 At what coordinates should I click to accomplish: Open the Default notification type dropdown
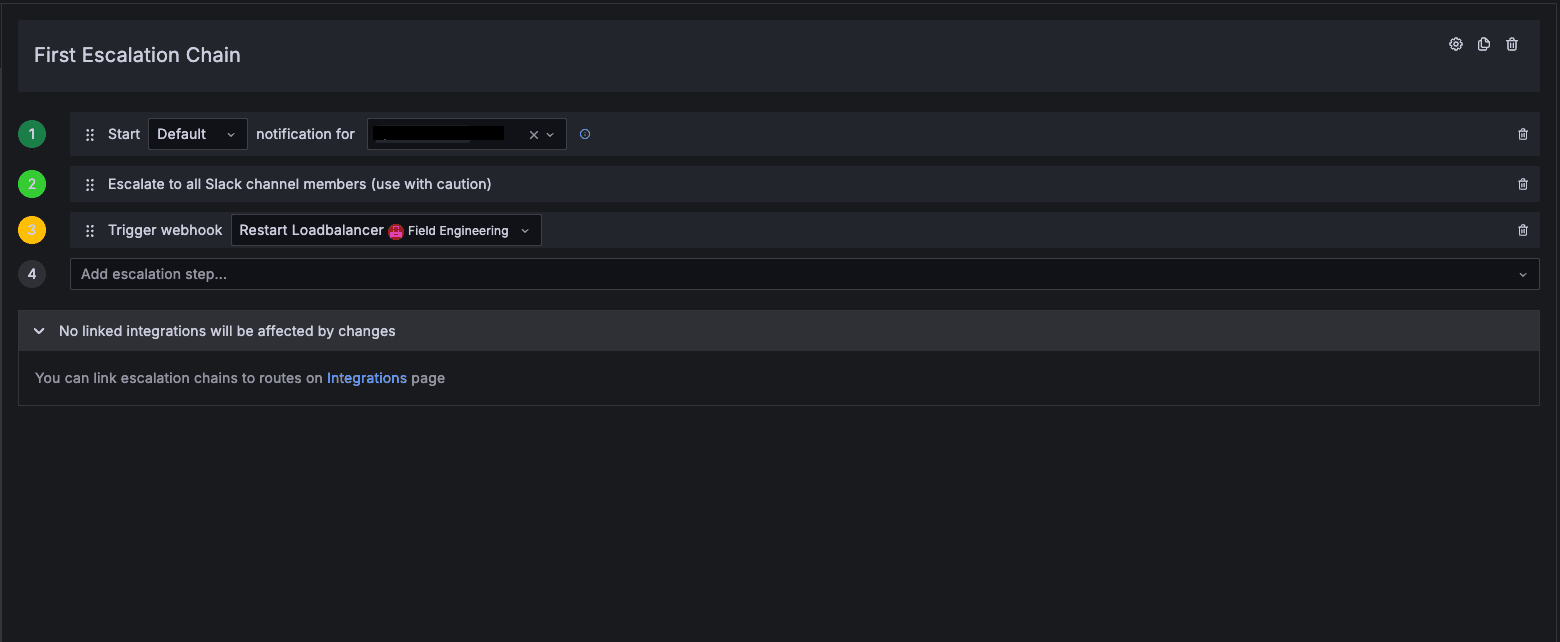198,134
